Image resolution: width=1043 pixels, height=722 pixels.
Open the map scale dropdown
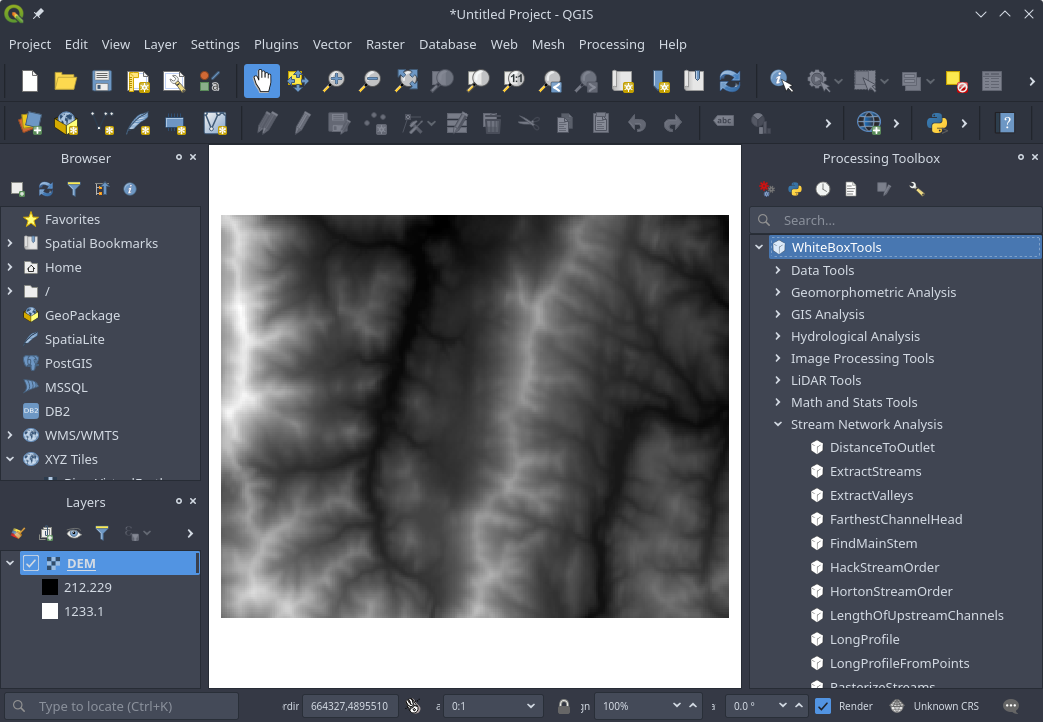pos(531,706)
